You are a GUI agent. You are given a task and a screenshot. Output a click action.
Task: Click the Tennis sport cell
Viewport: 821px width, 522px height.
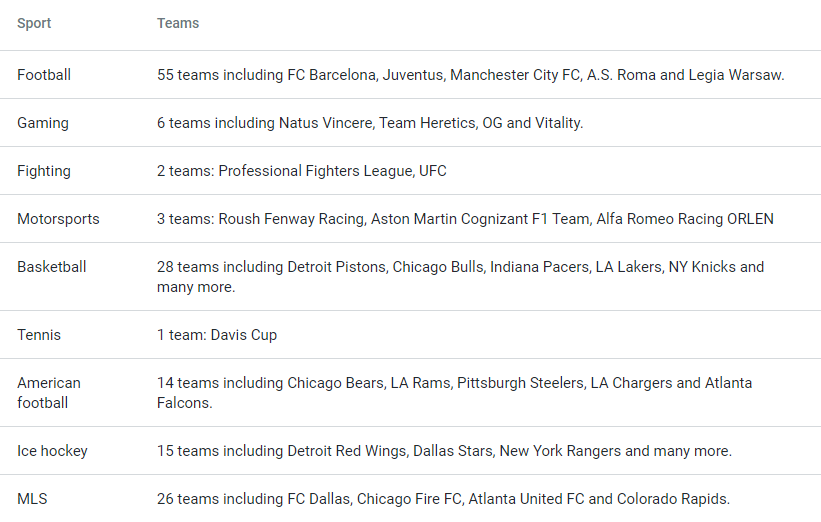[39, 335]
